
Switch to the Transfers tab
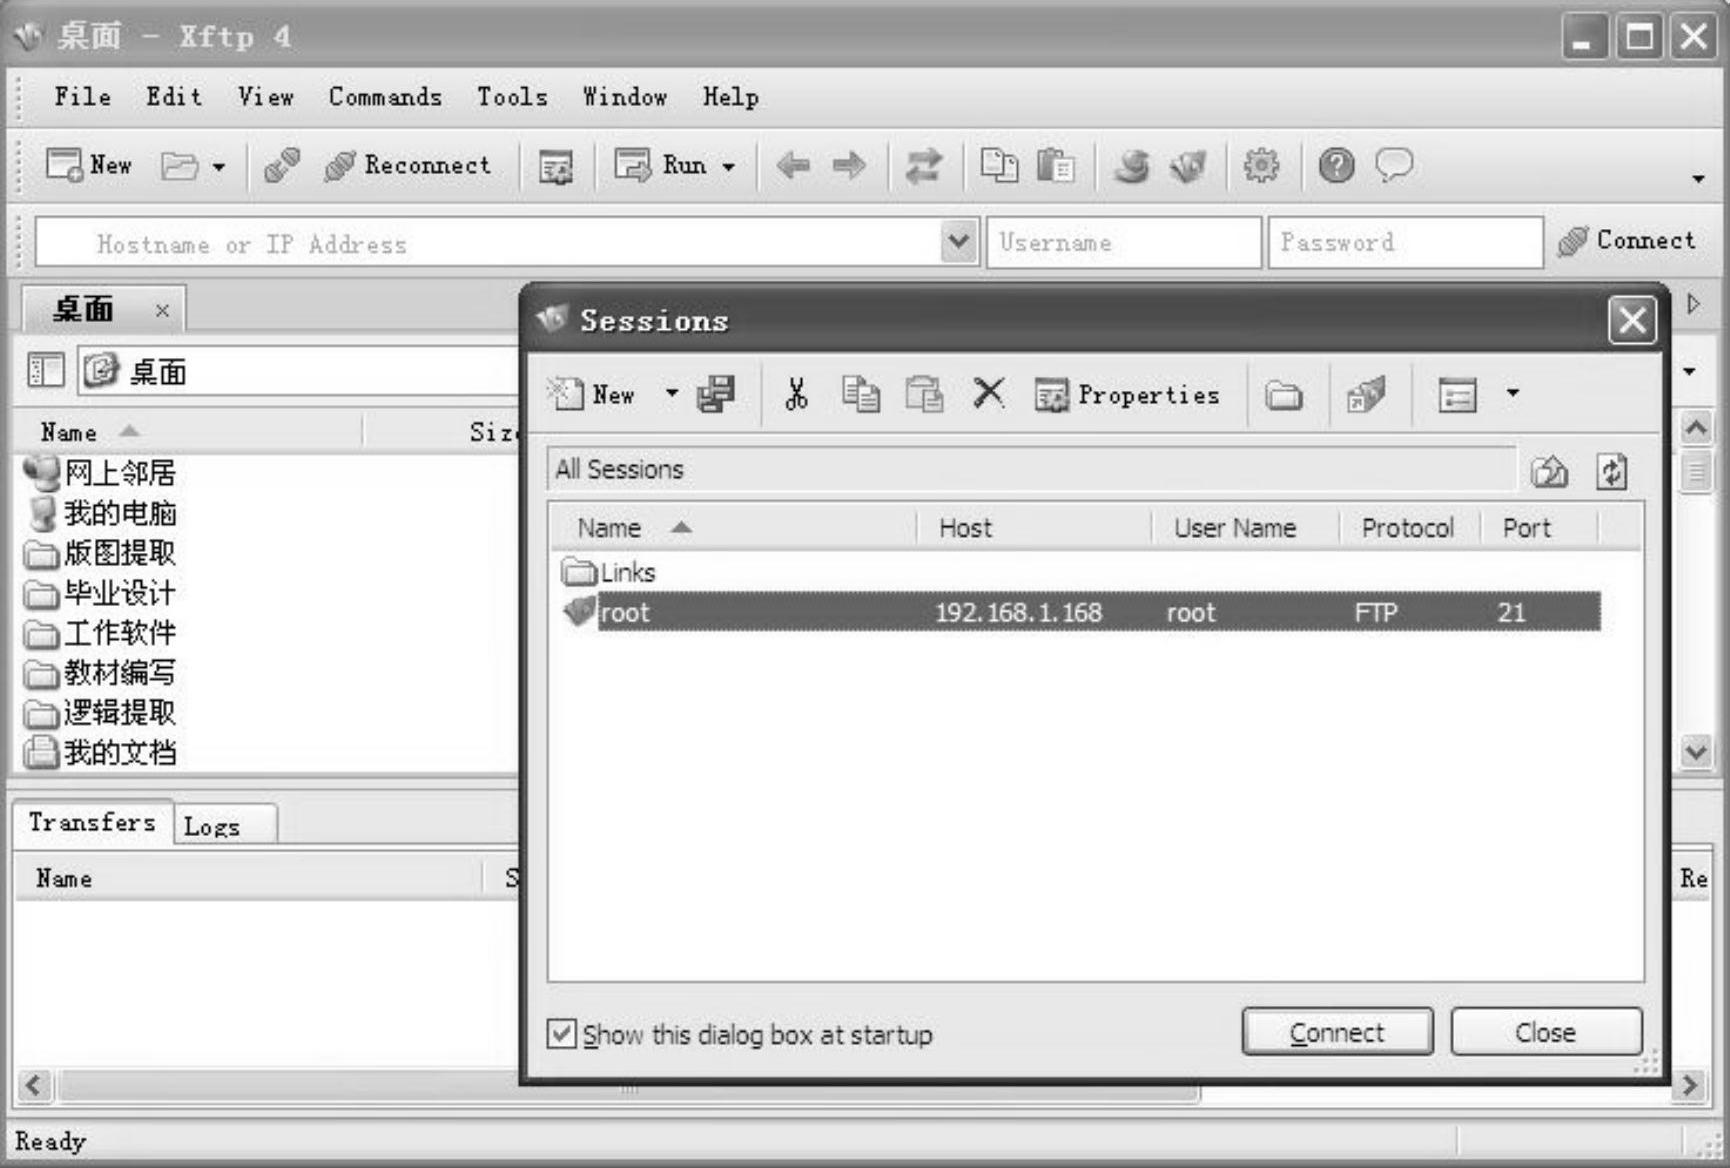92,822
